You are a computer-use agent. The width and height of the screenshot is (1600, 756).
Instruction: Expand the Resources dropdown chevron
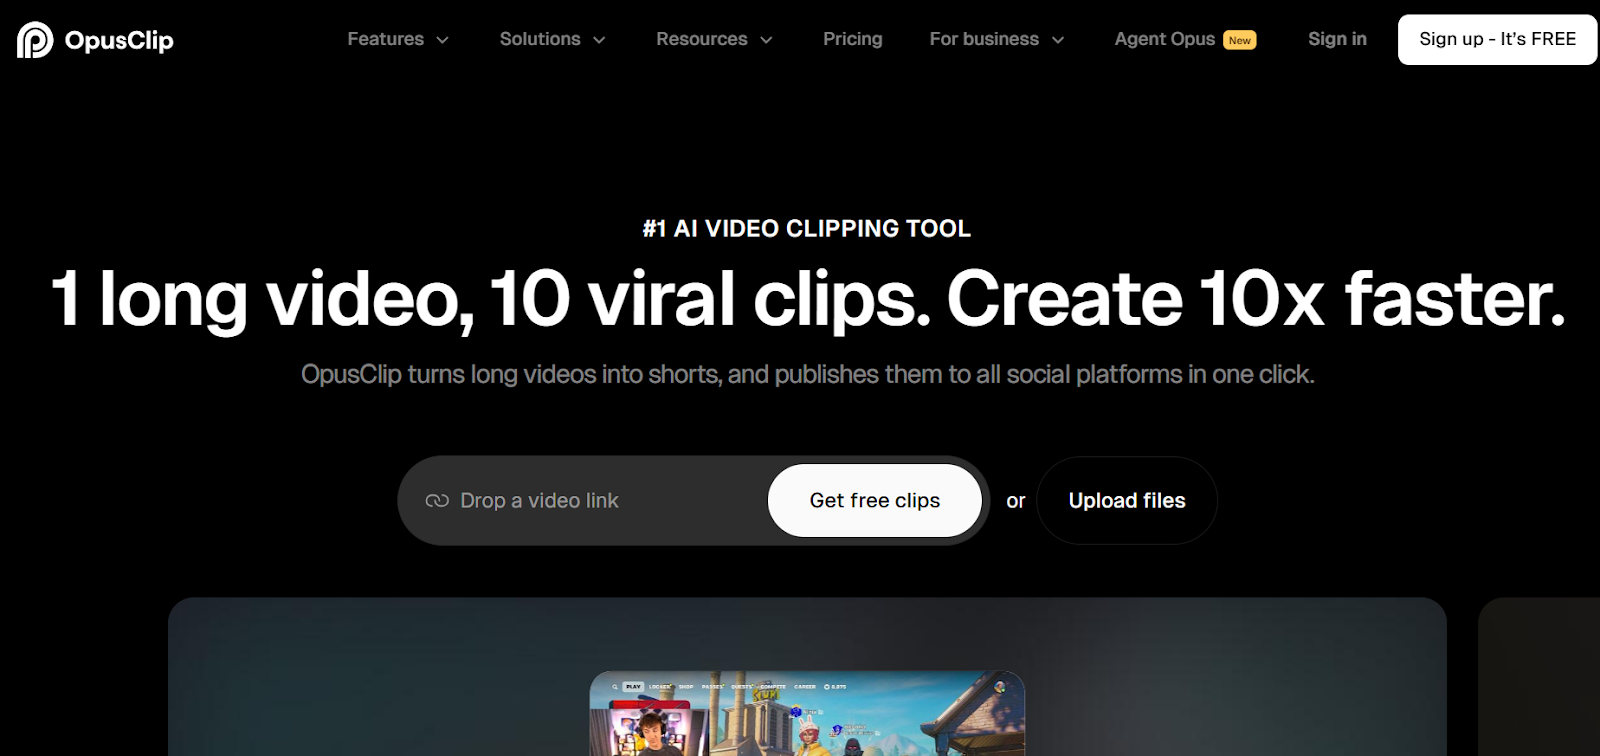click(x=766, y=40)
